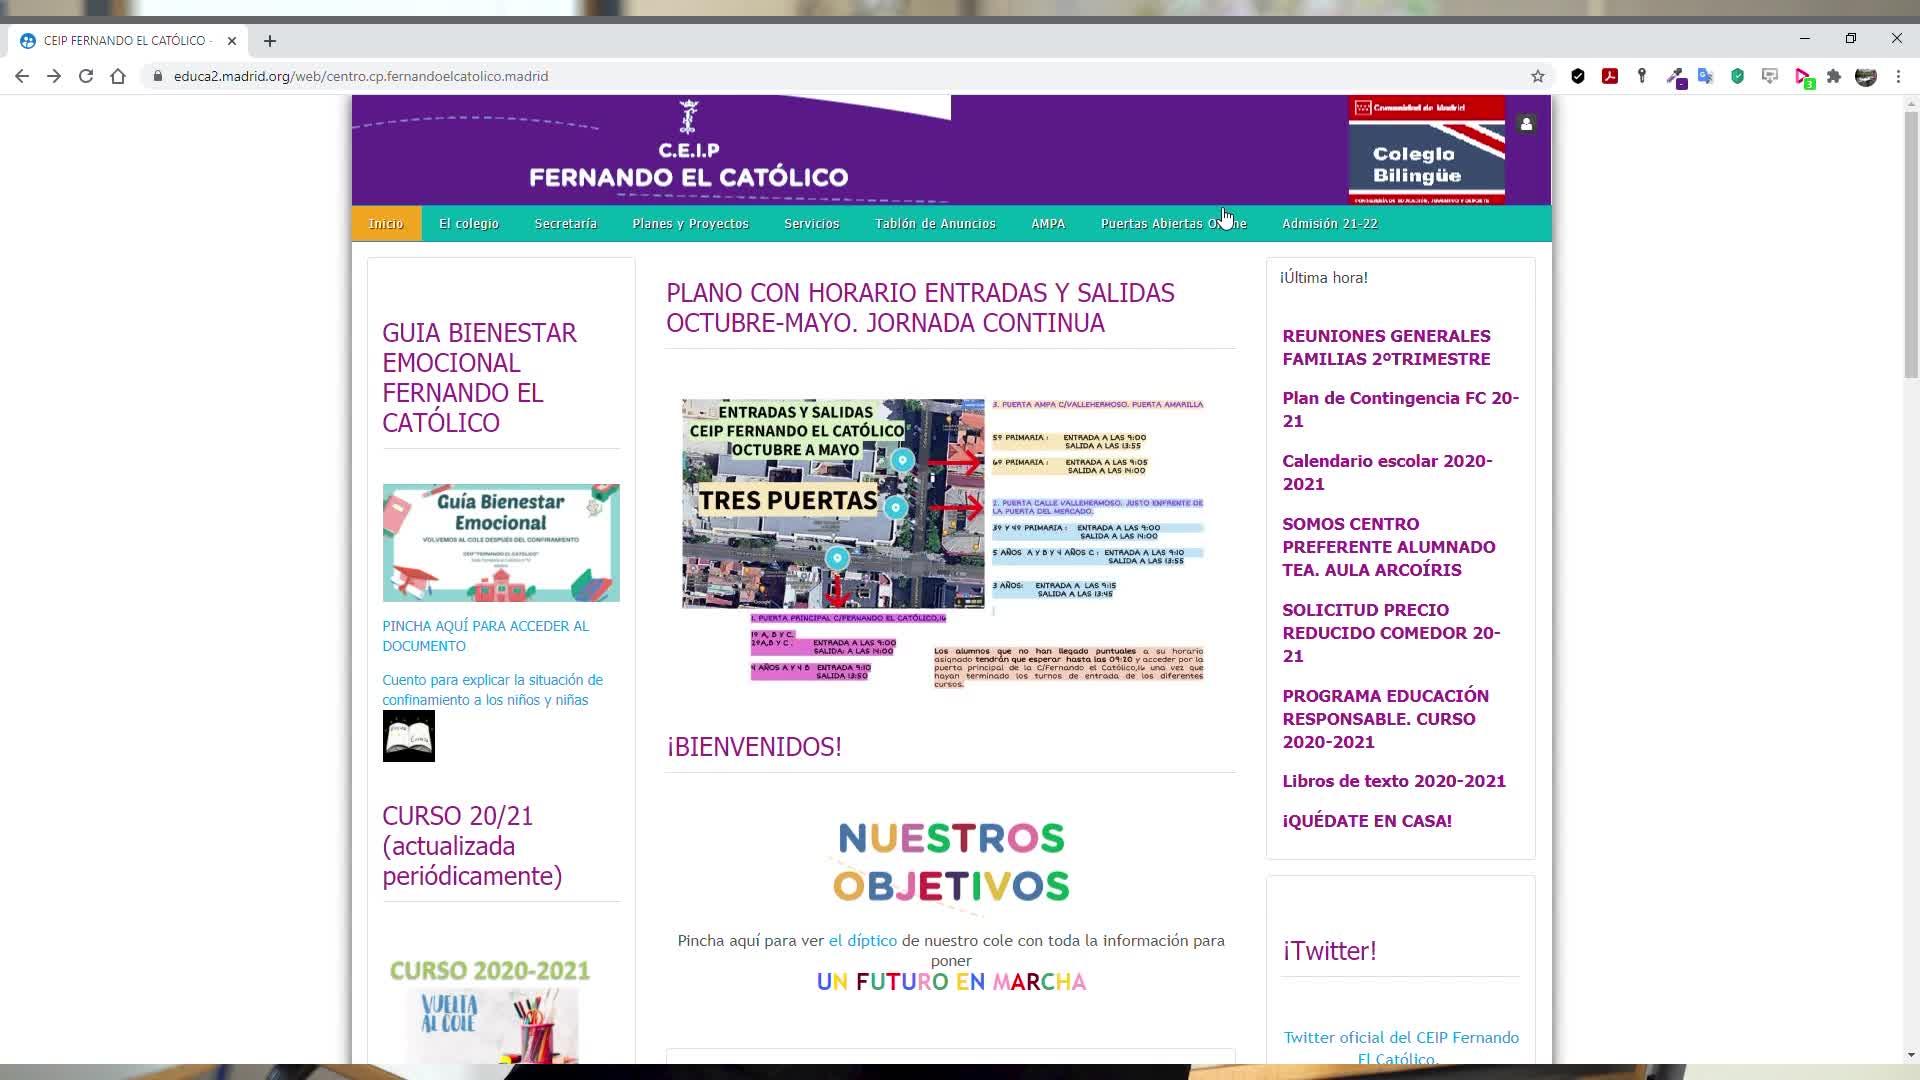Click the 'UN FUTURO EN MARCHA' text
This screenshot has height=1080, width=1920.
[951, 982]
